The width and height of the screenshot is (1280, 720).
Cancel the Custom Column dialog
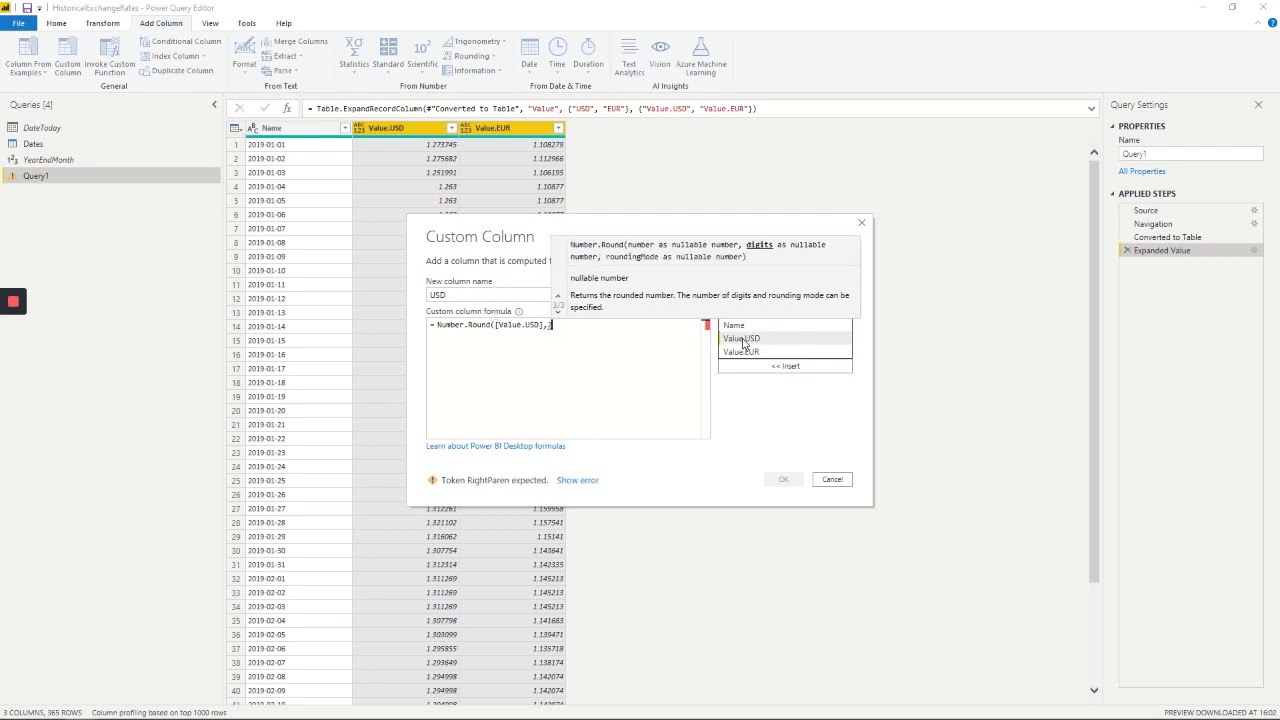point(832,479)
